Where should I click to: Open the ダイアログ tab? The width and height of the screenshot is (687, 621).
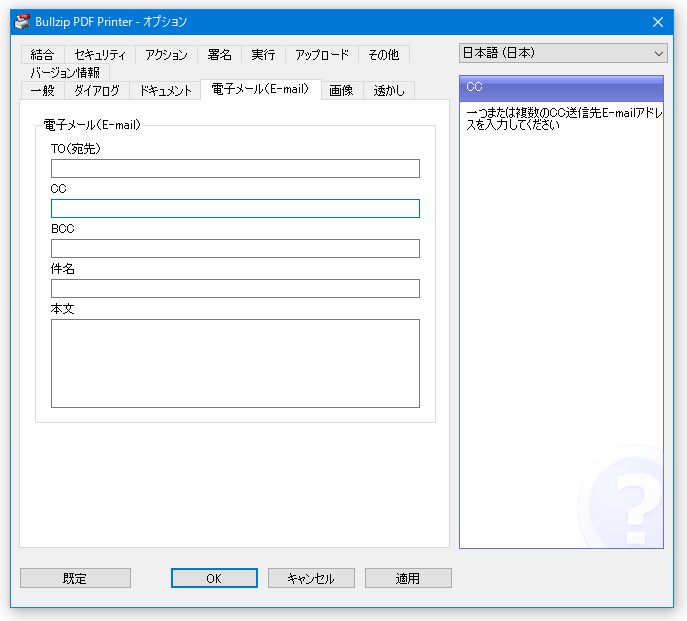pos(97,90)
